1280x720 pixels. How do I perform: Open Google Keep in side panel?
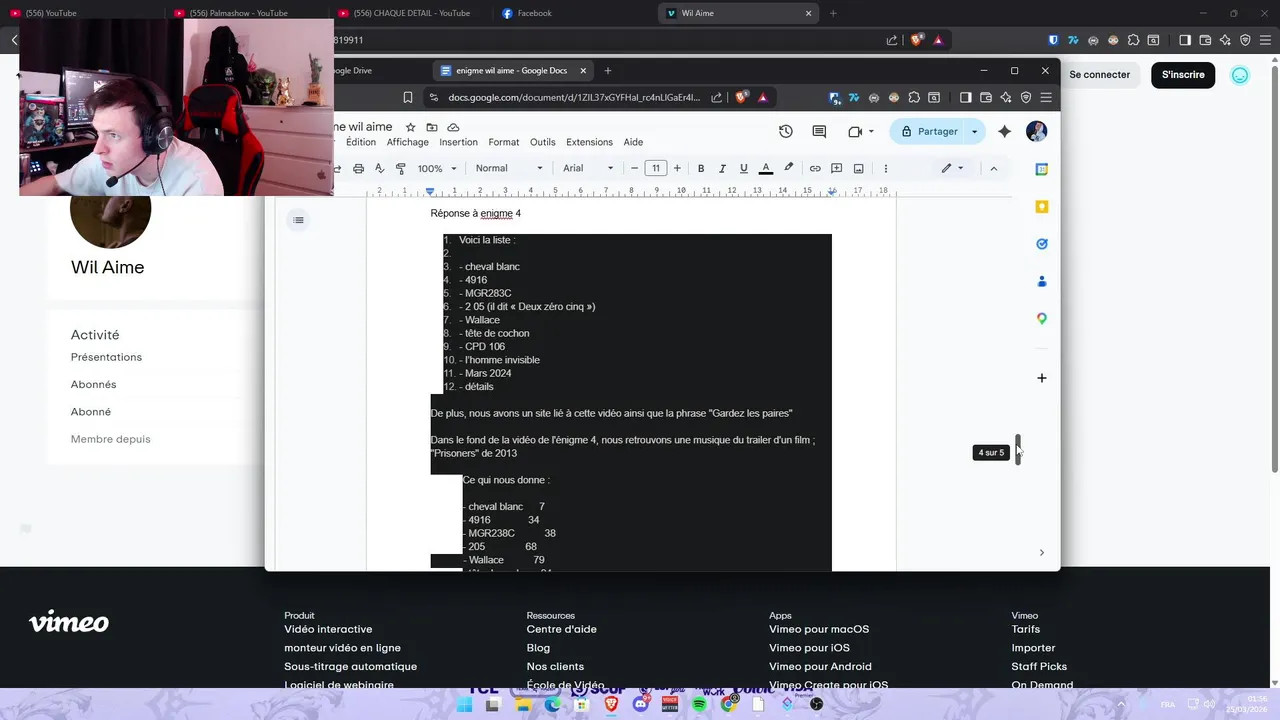coord(1041,206)
